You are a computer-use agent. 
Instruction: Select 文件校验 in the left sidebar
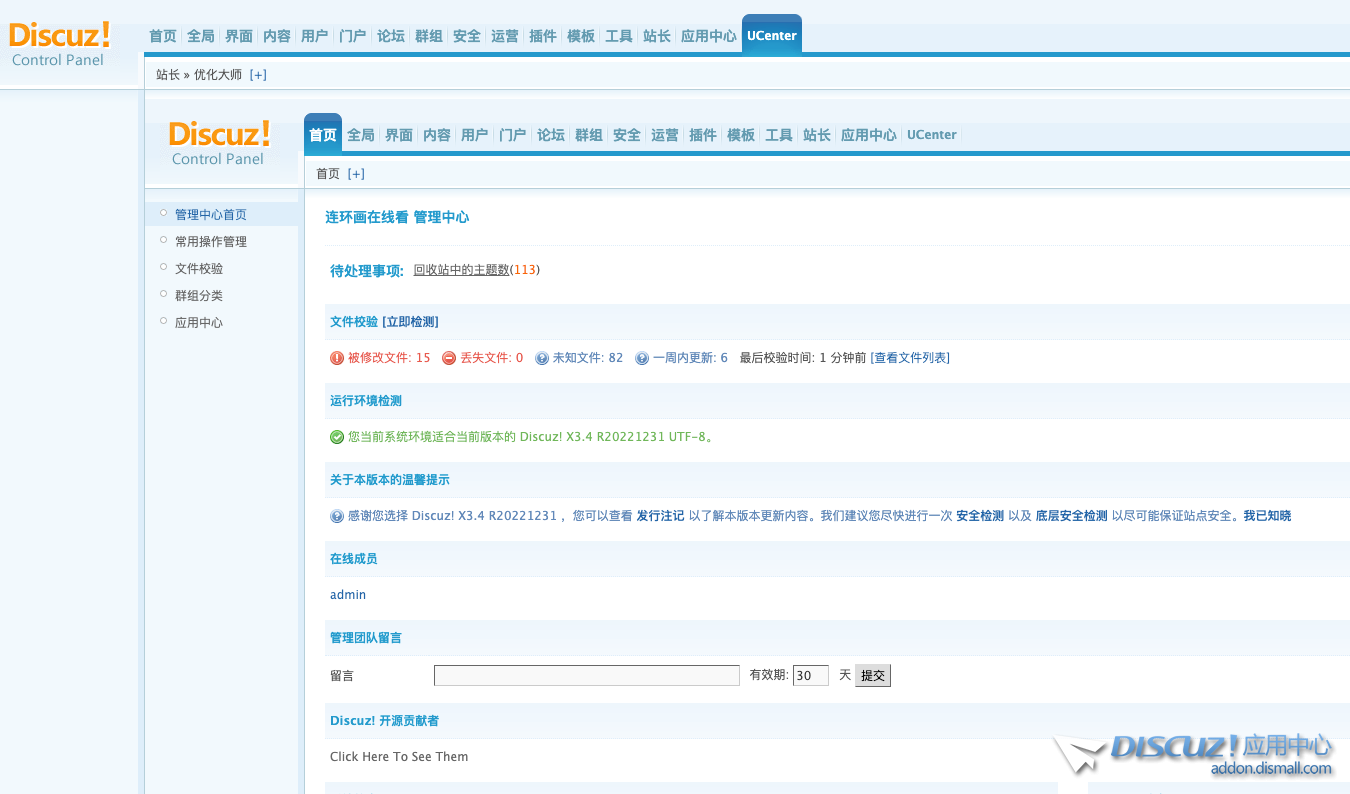[x=199, y=269]
